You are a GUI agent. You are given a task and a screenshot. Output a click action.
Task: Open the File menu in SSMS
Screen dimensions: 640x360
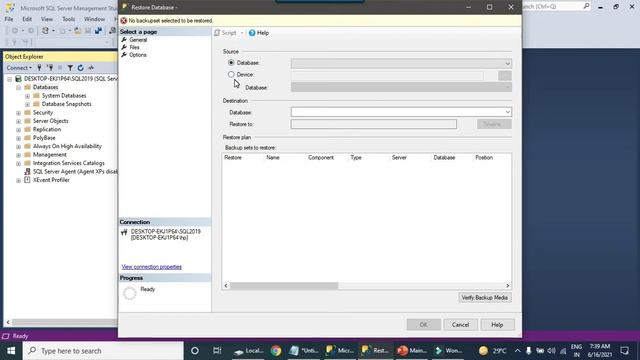9,19
